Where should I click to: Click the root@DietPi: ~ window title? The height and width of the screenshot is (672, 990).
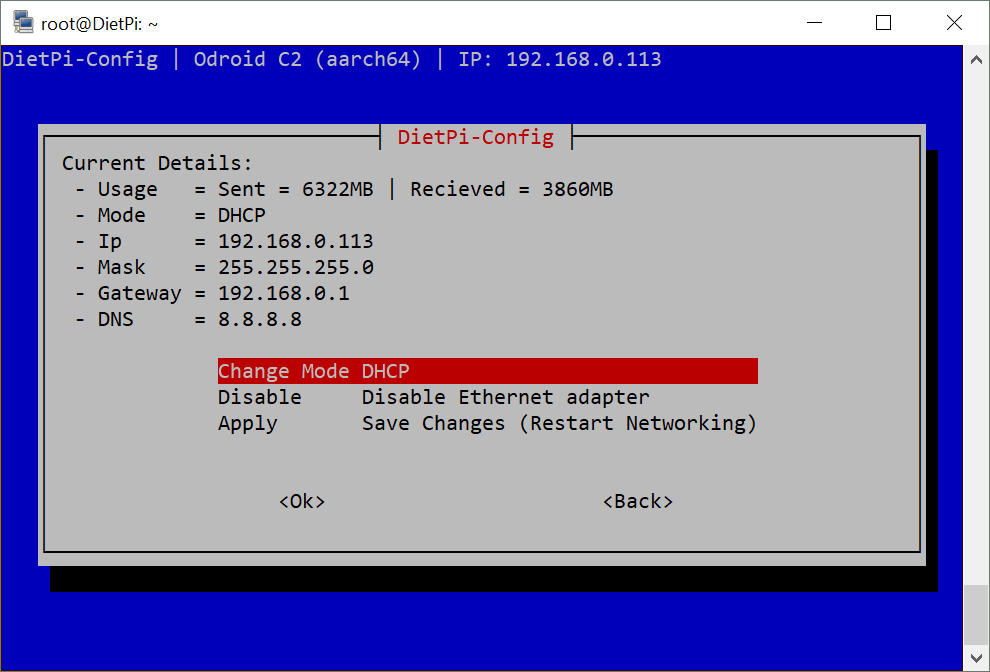[x=99, y=24]
